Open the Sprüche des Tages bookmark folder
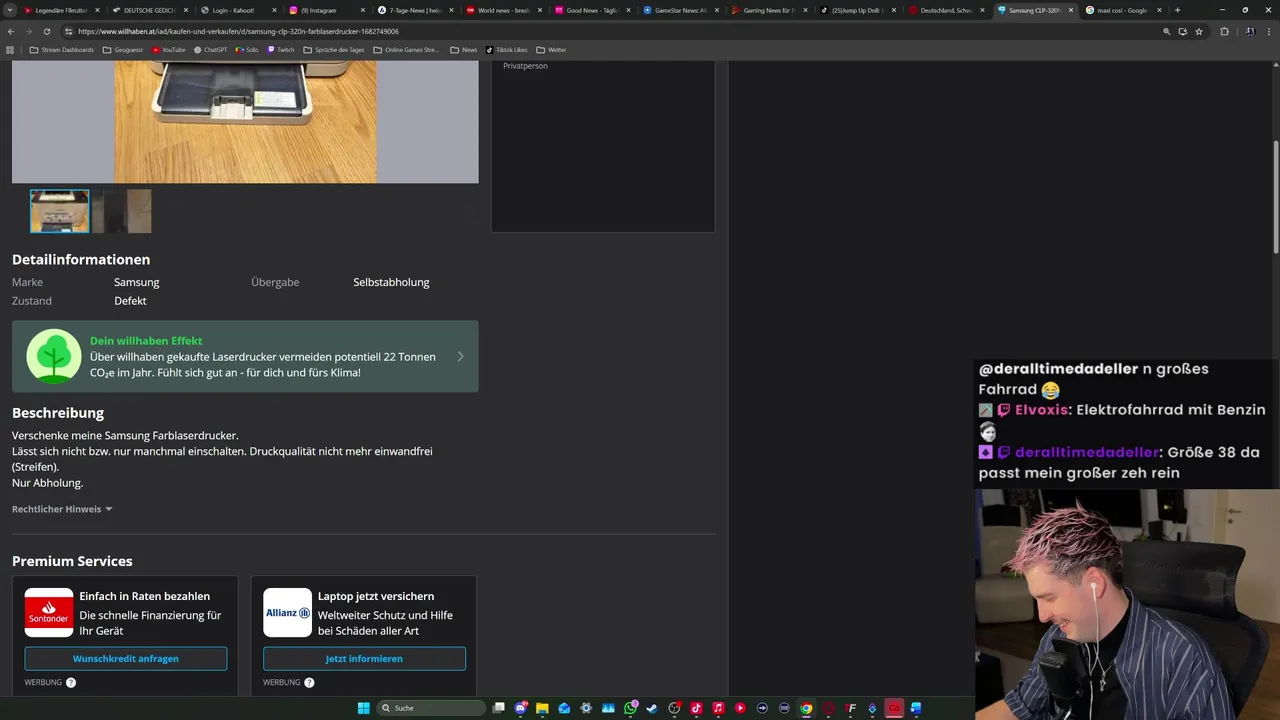 tap(333, 49)
